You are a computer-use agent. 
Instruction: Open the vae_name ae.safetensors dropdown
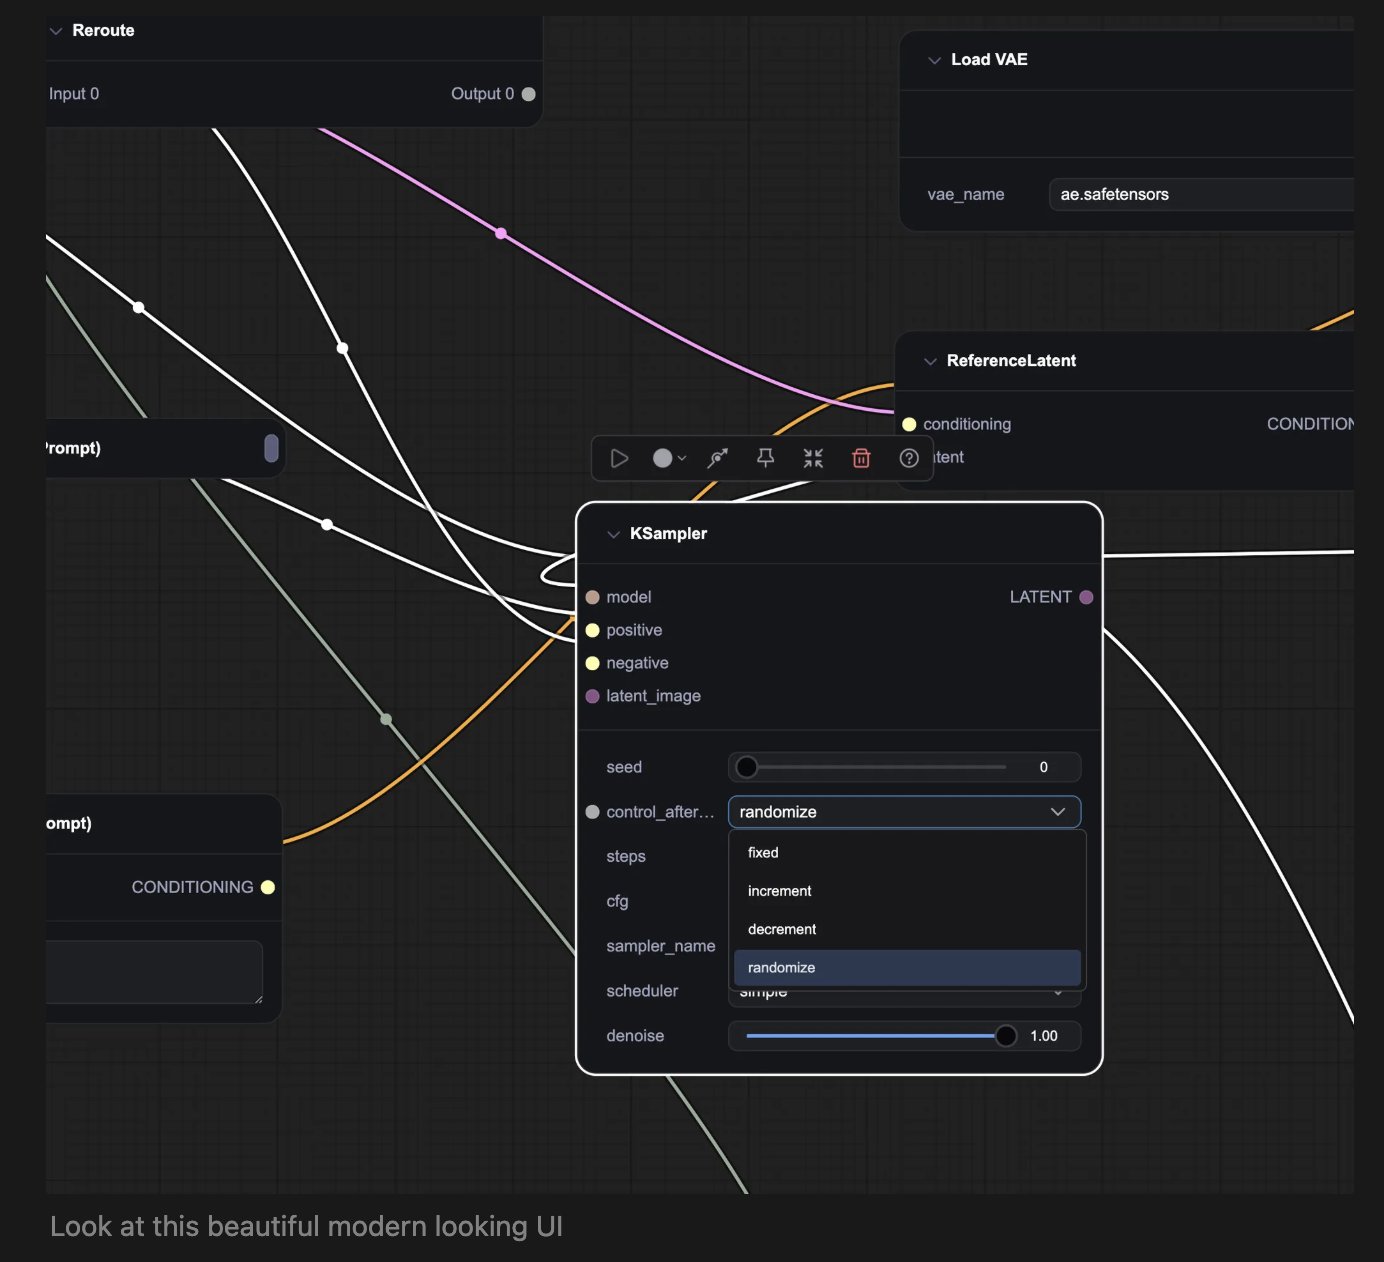coord(1201,194)
